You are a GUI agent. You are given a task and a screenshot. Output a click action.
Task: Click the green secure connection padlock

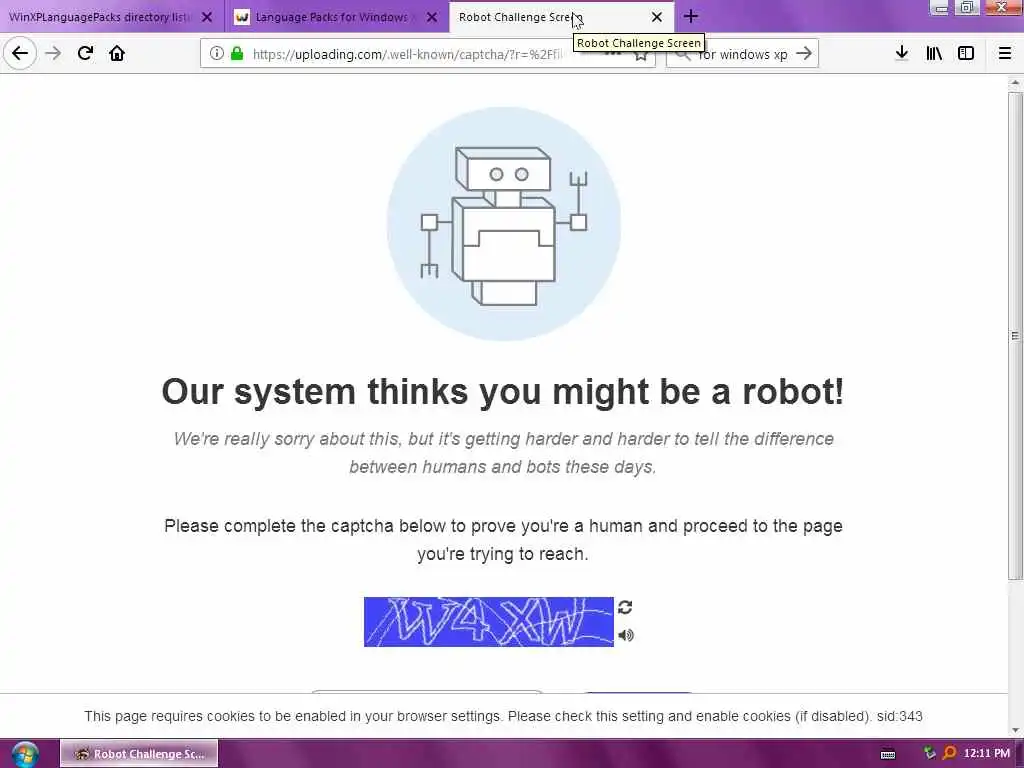pos(237,54)
